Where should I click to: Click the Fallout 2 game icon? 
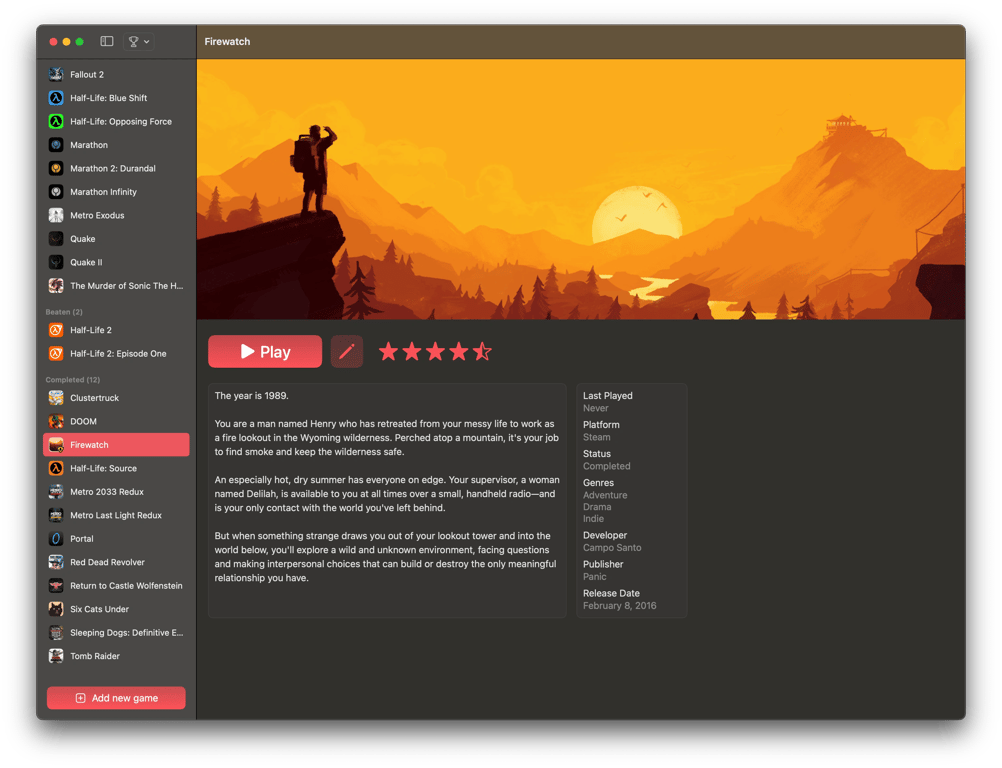pos(56,74)
